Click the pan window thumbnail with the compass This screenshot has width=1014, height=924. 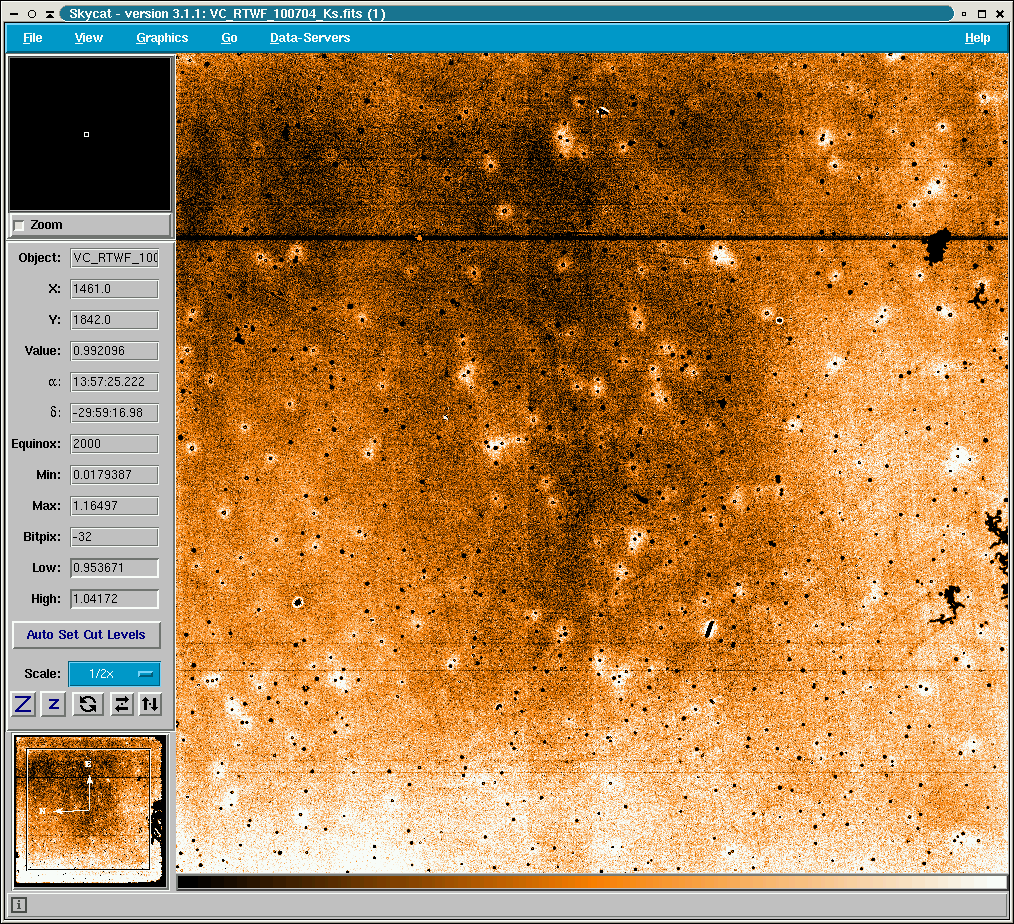tap(90, 810)
